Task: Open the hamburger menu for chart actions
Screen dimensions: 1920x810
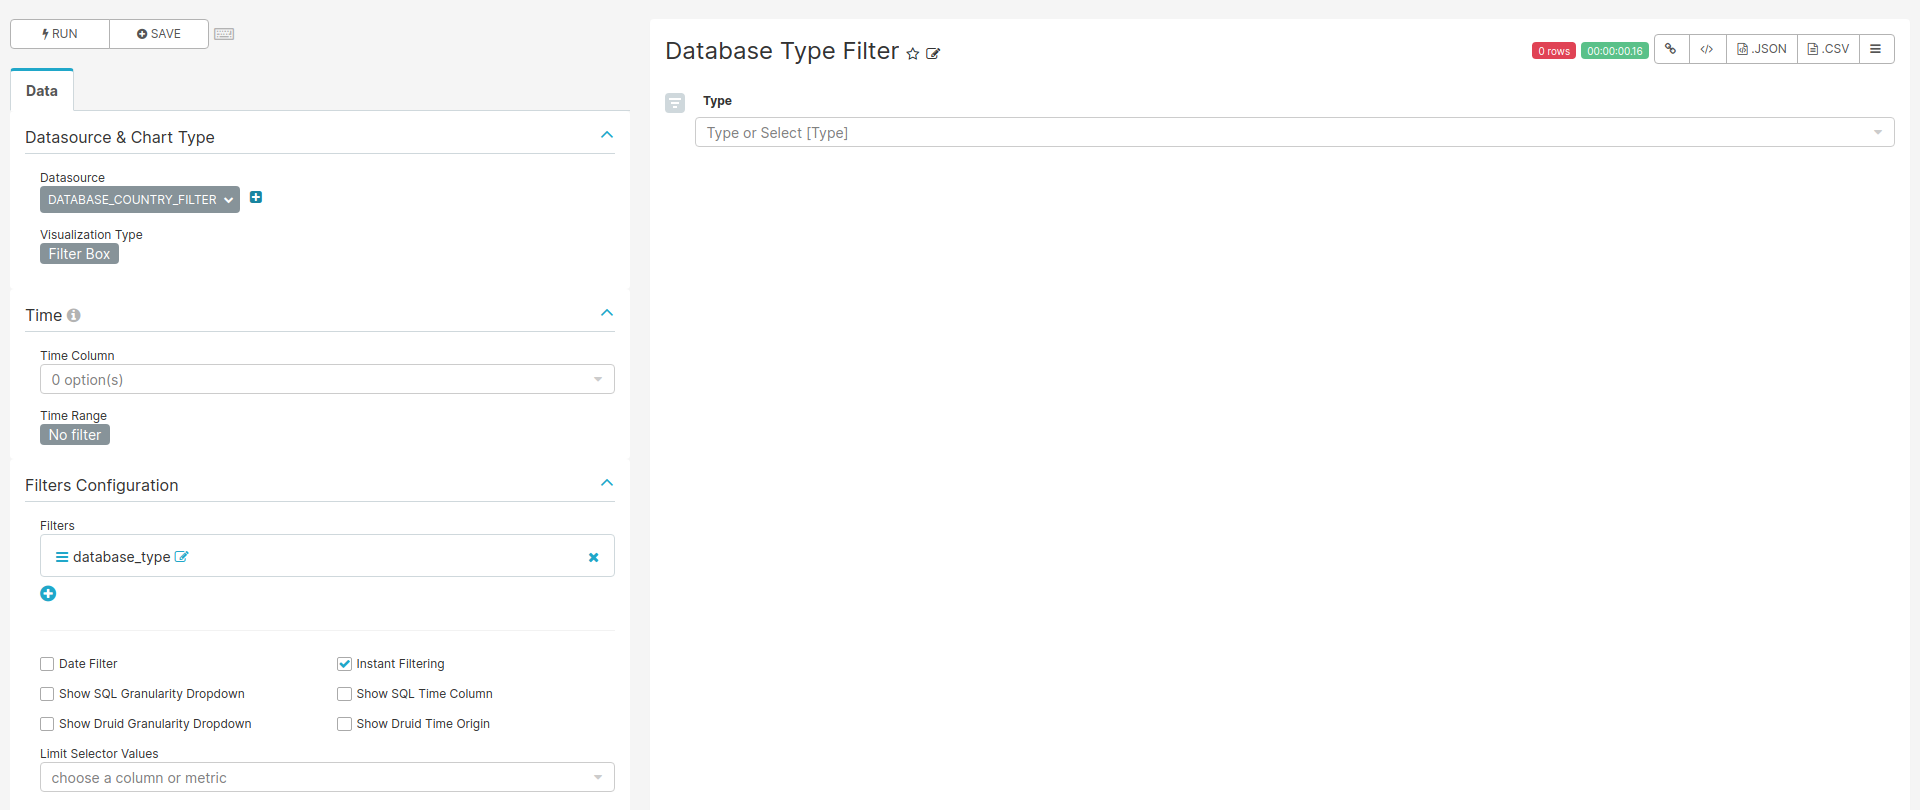Action: [x=1876, y=49]
